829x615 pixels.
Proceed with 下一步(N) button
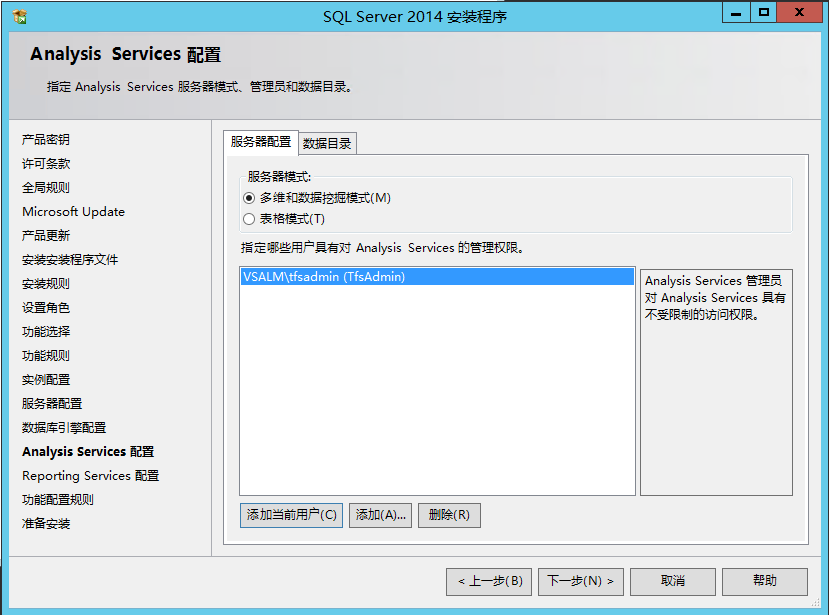click(581, 582)
